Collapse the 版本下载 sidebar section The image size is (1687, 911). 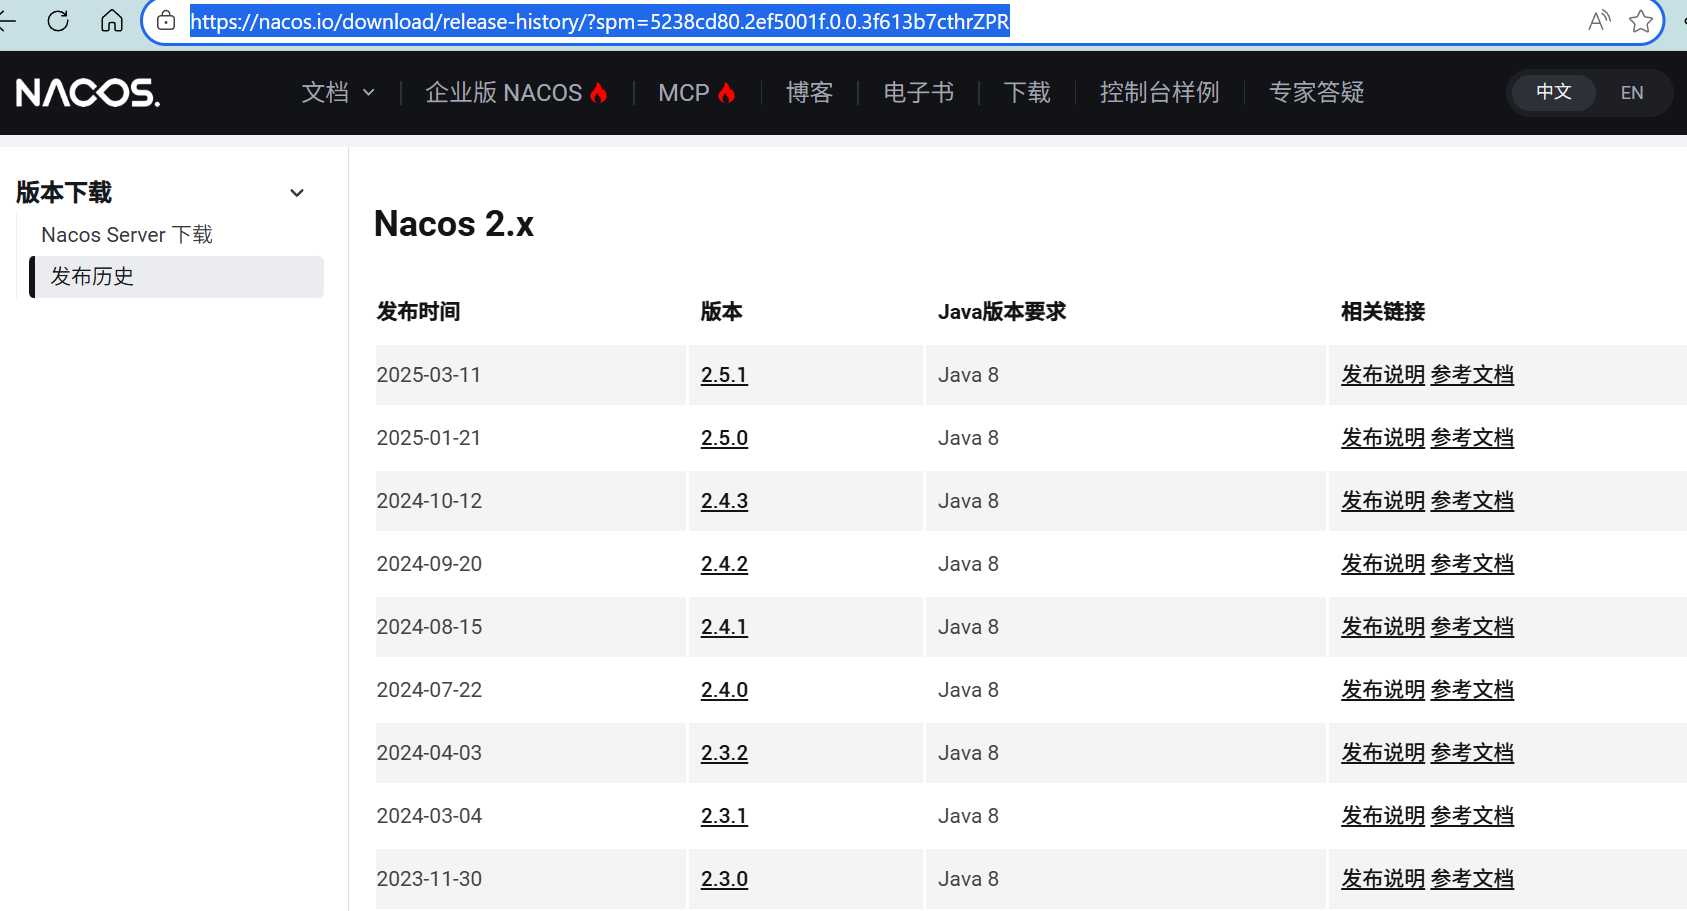click(x=297, y=193)
